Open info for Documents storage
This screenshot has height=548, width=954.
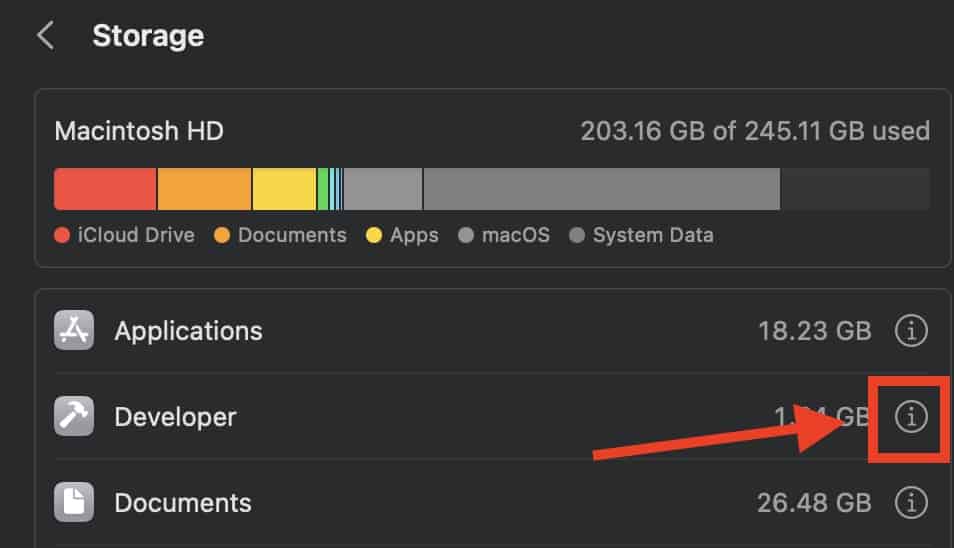tap(910, 501)
